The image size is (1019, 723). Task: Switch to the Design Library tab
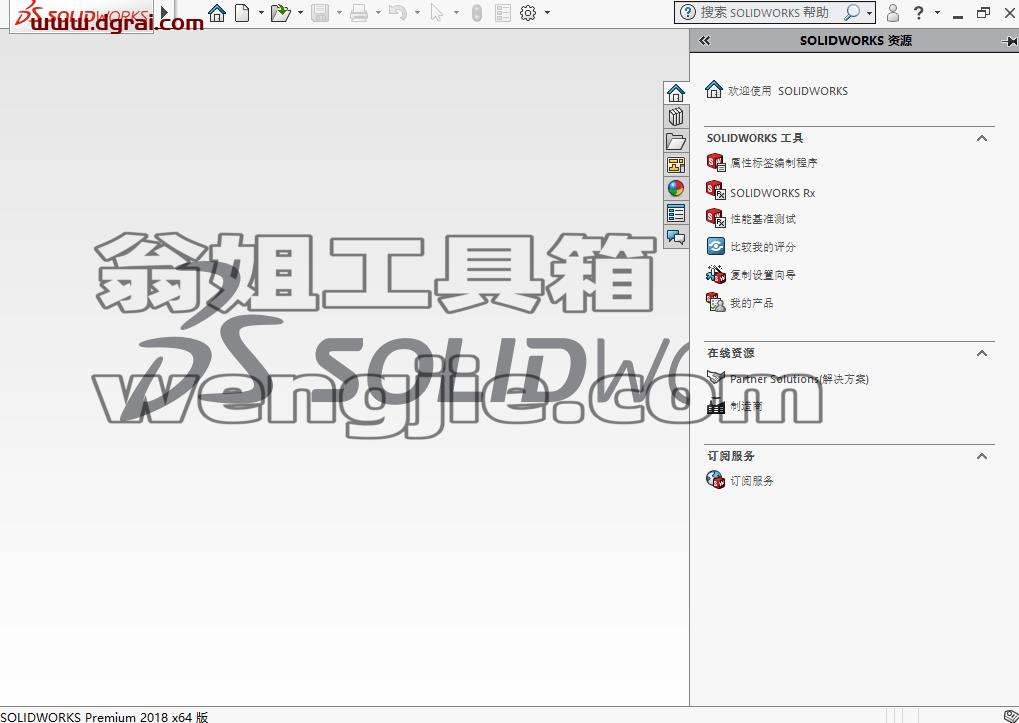pyautogui.click(x=676, y=117)
